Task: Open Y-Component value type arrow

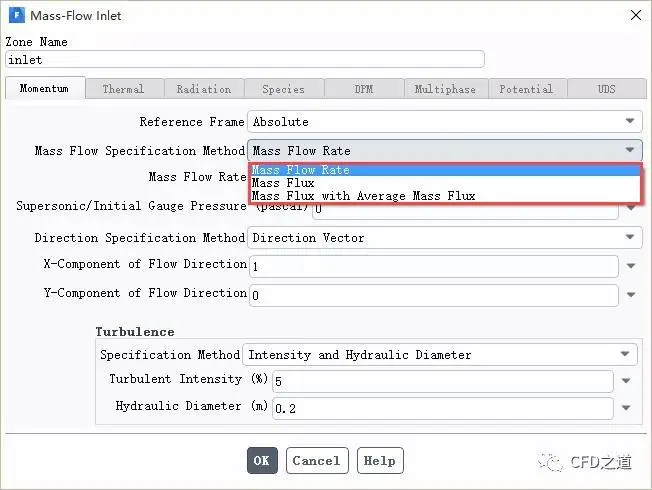Action: click(631, 295)
